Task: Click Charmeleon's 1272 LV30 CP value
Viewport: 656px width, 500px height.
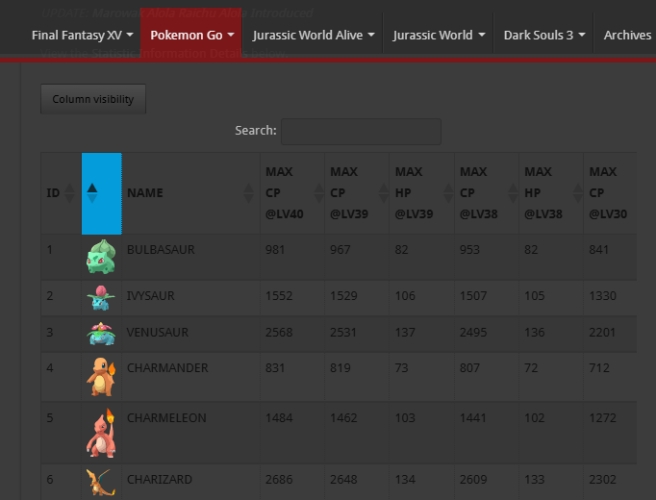Action: [602, 418]
